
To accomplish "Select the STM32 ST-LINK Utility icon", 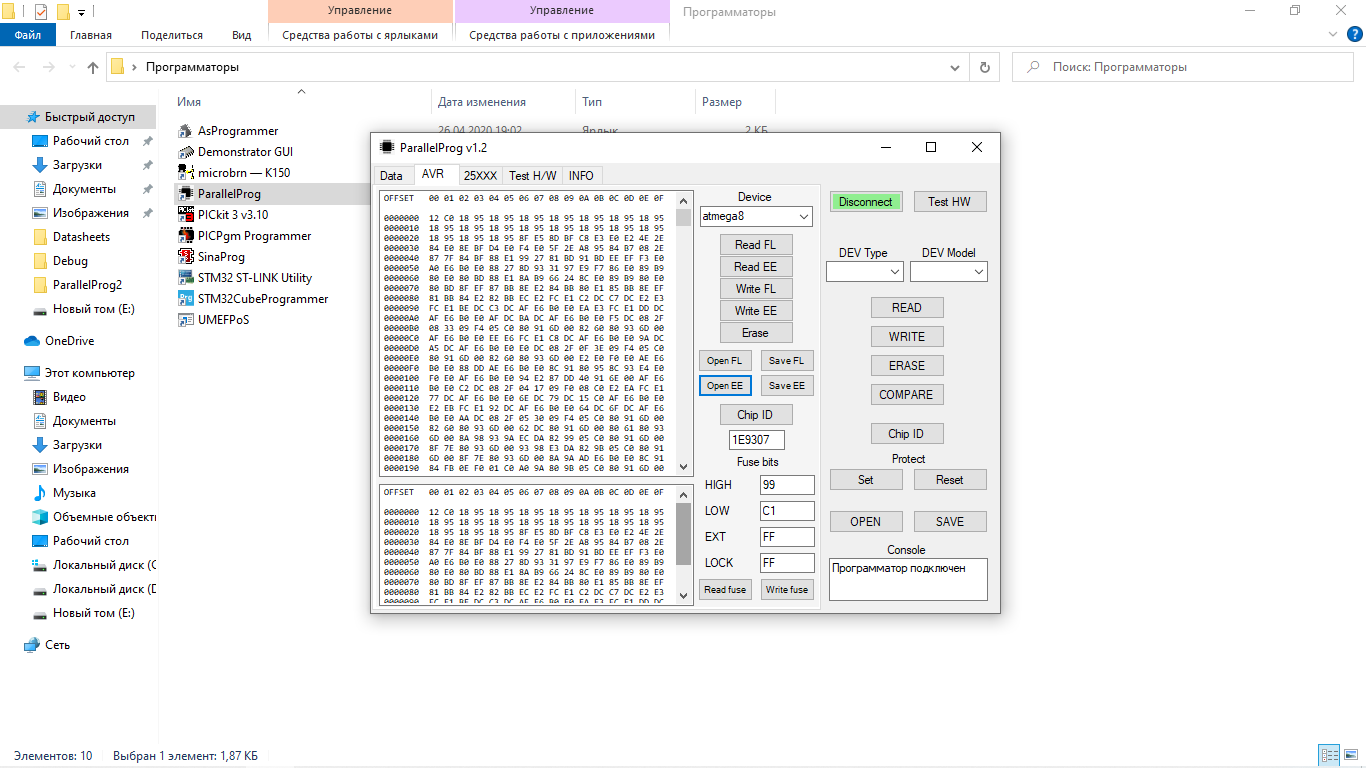I will click(186, 278).
